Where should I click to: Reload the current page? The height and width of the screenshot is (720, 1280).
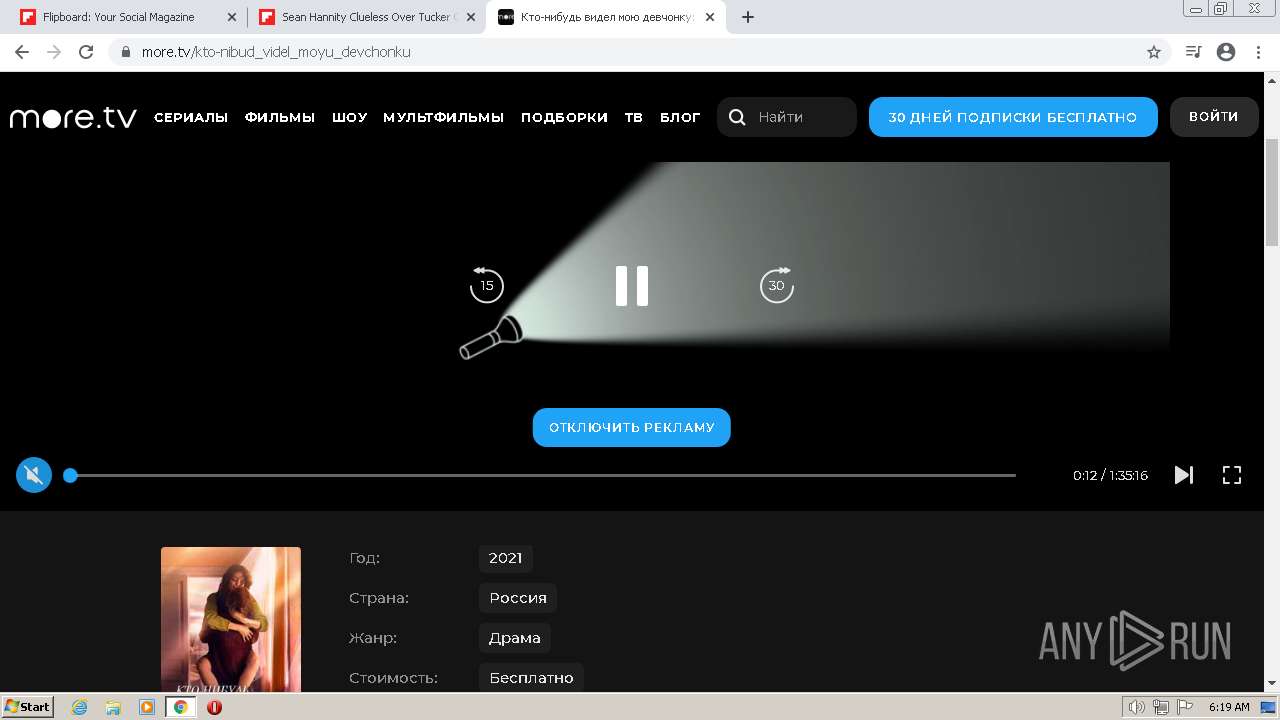(86, 52)
